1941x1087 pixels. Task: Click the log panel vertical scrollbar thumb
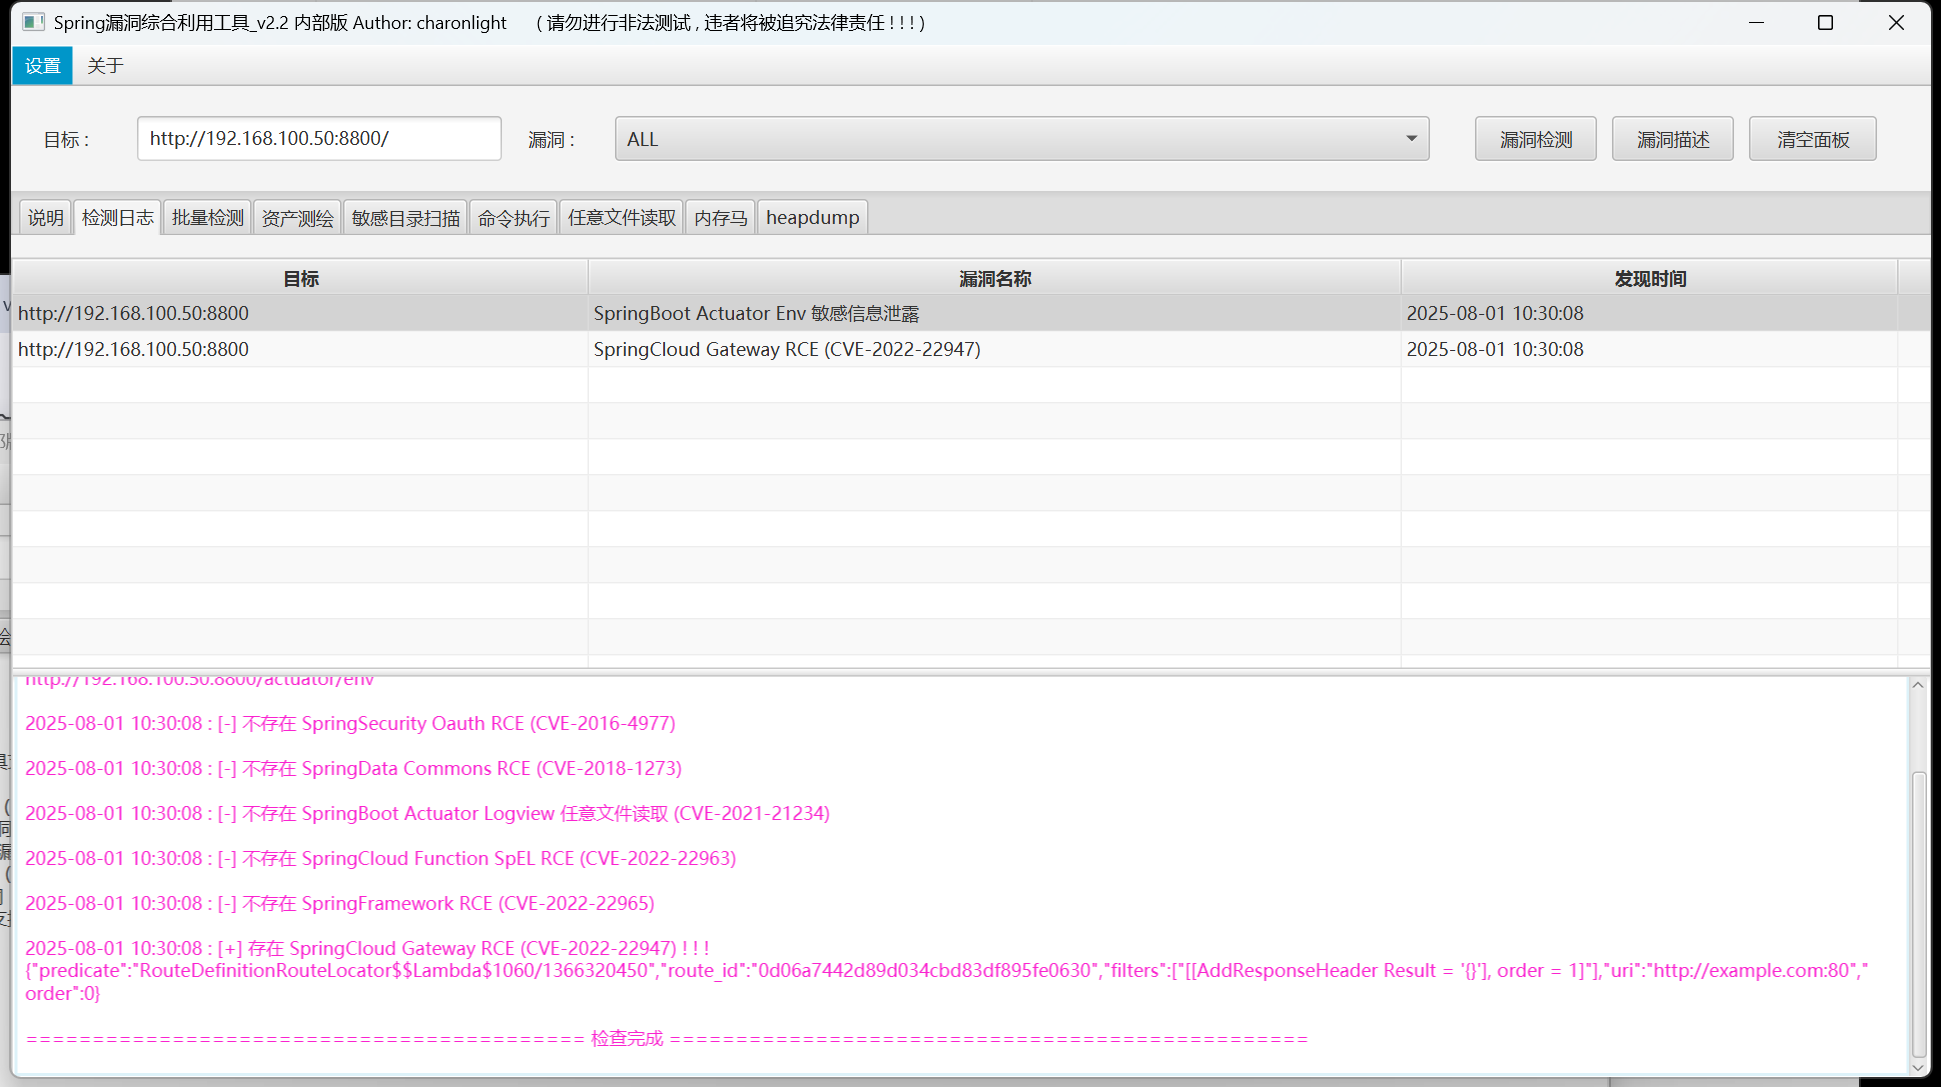pos(1917,914)
